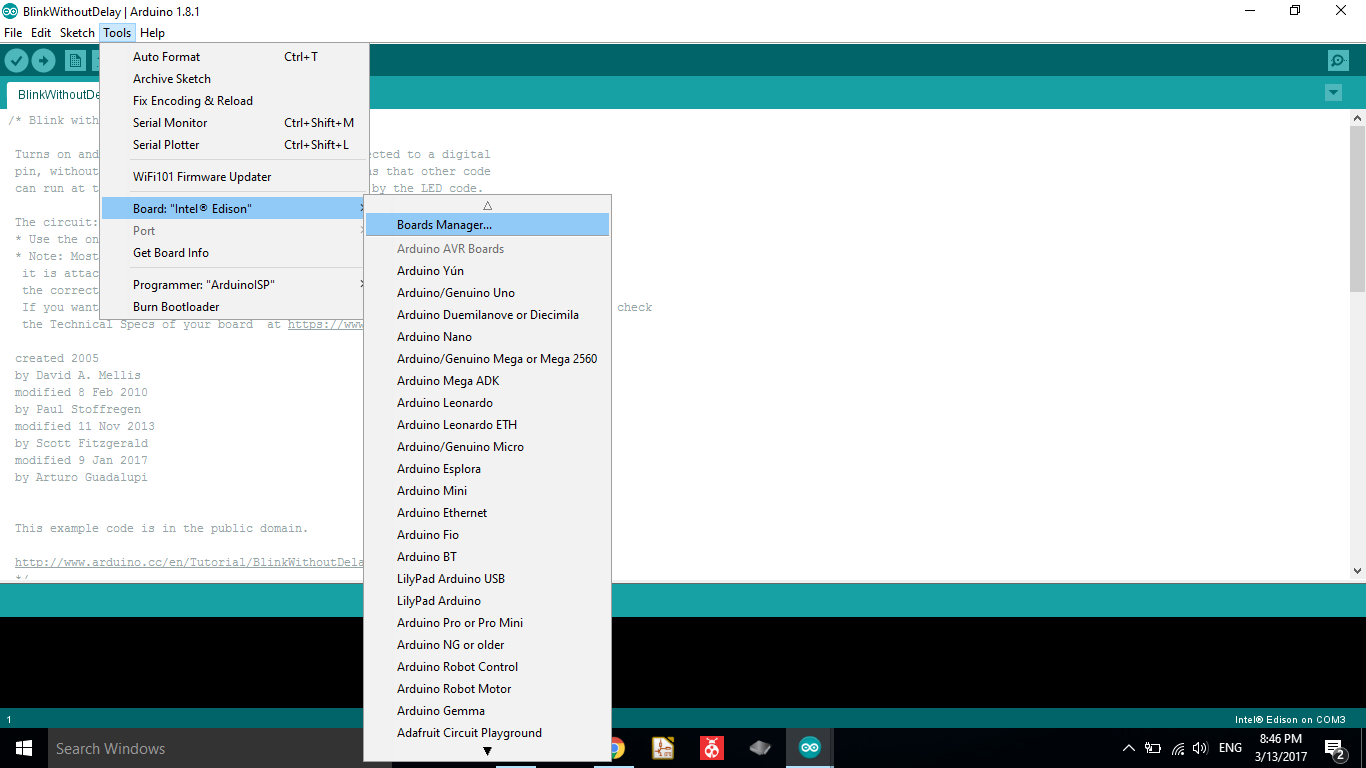
Task: Select Arduino Duemilanove or Diecimila board
Action: pos(487,315)
